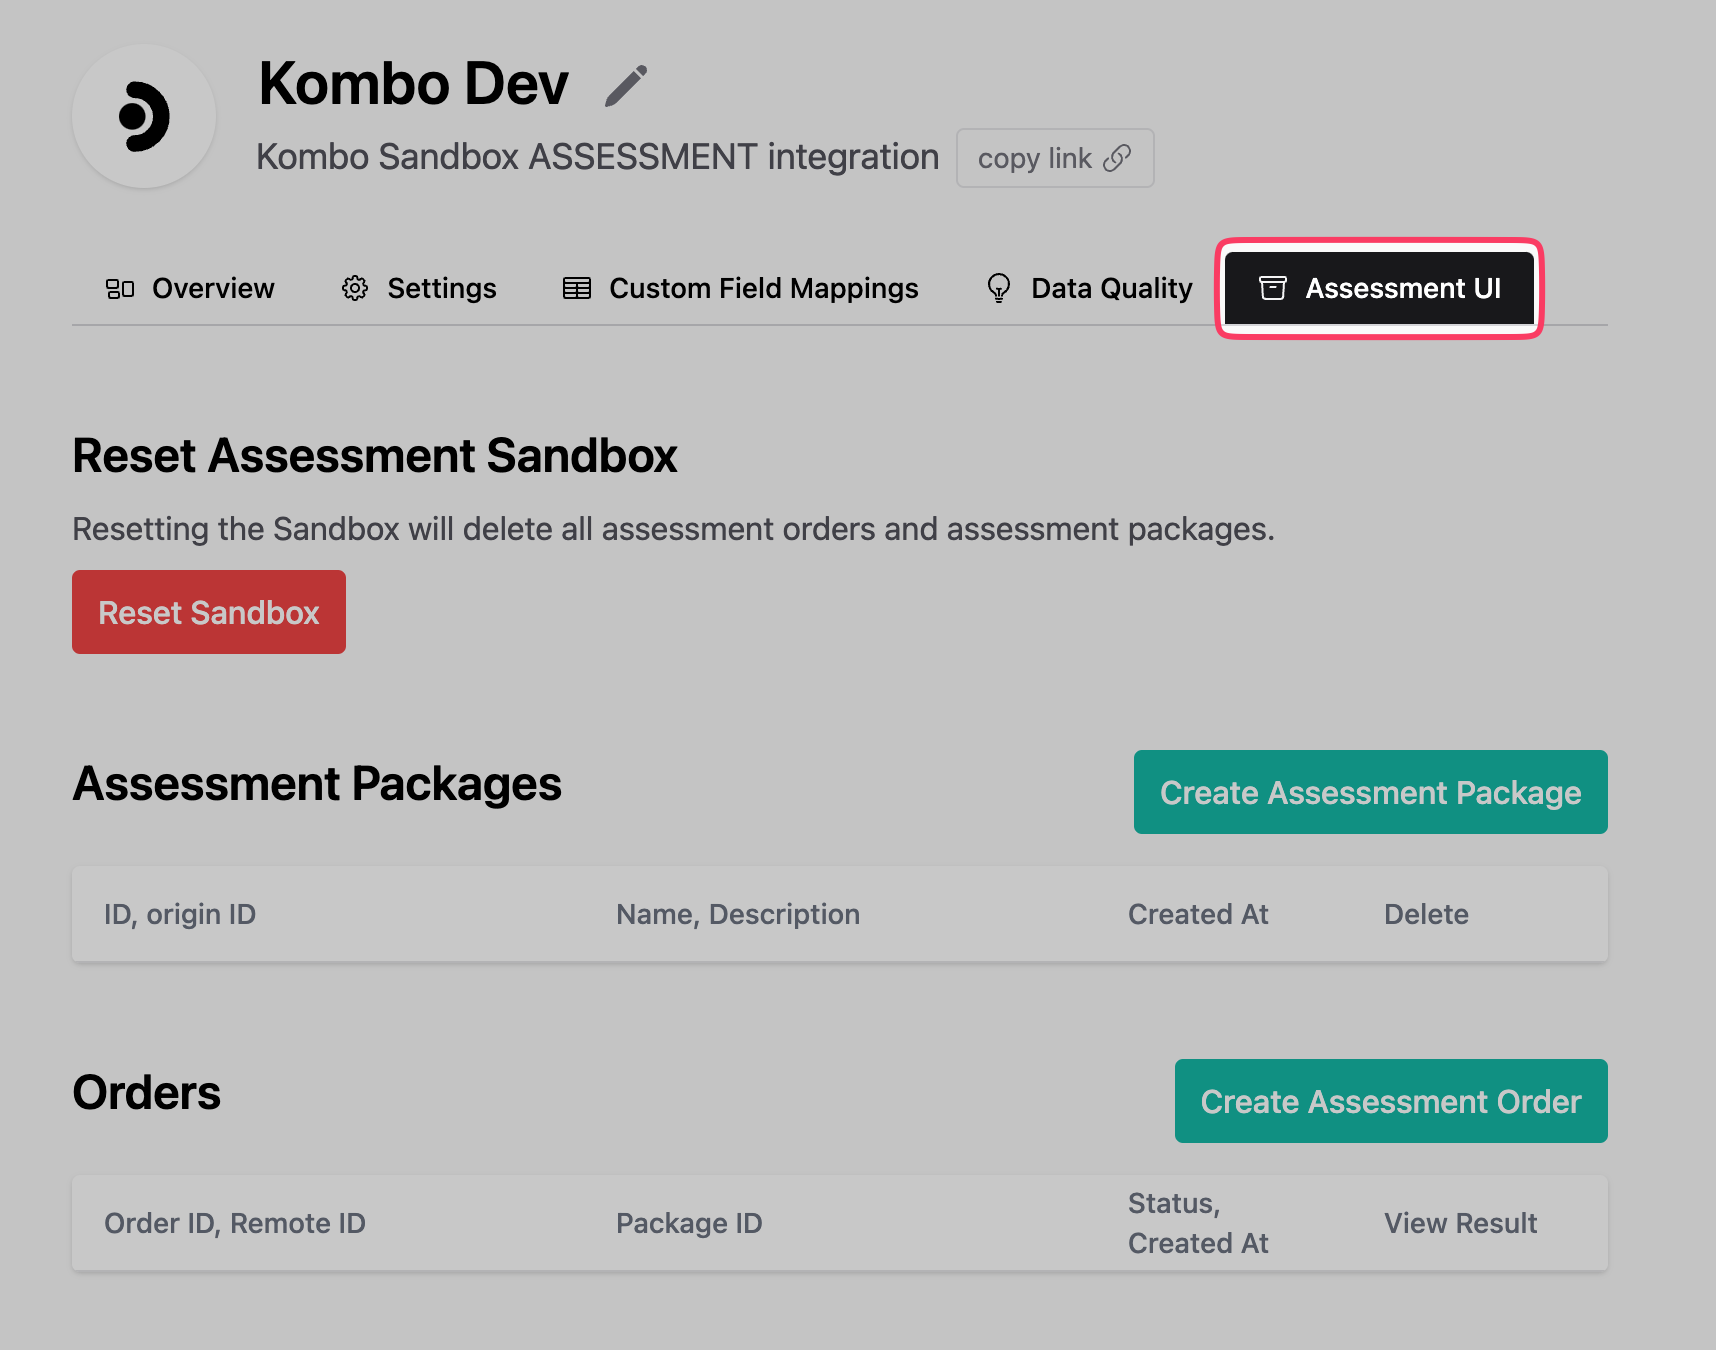The width and height of the screenshot is (1716, 1350).
Task: Click the pencil edit icon beside Kombo Dev
Action: click(626, 85)
